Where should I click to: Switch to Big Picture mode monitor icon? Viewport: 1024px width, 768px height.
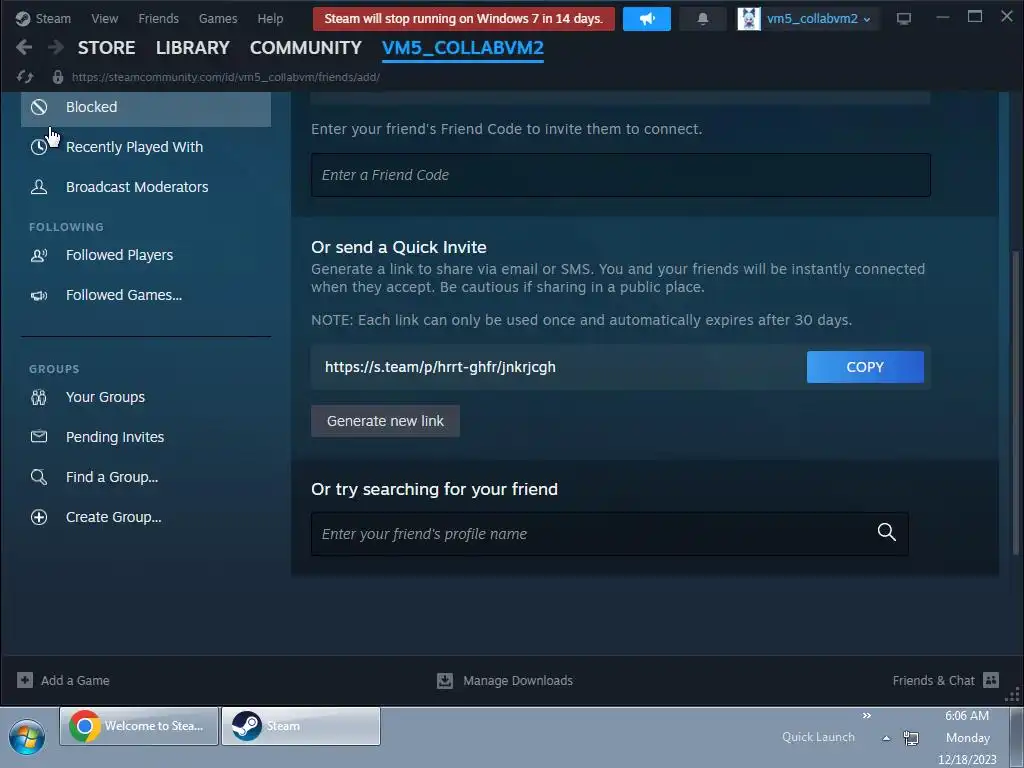pyautogui.click(x=904, y=19)
